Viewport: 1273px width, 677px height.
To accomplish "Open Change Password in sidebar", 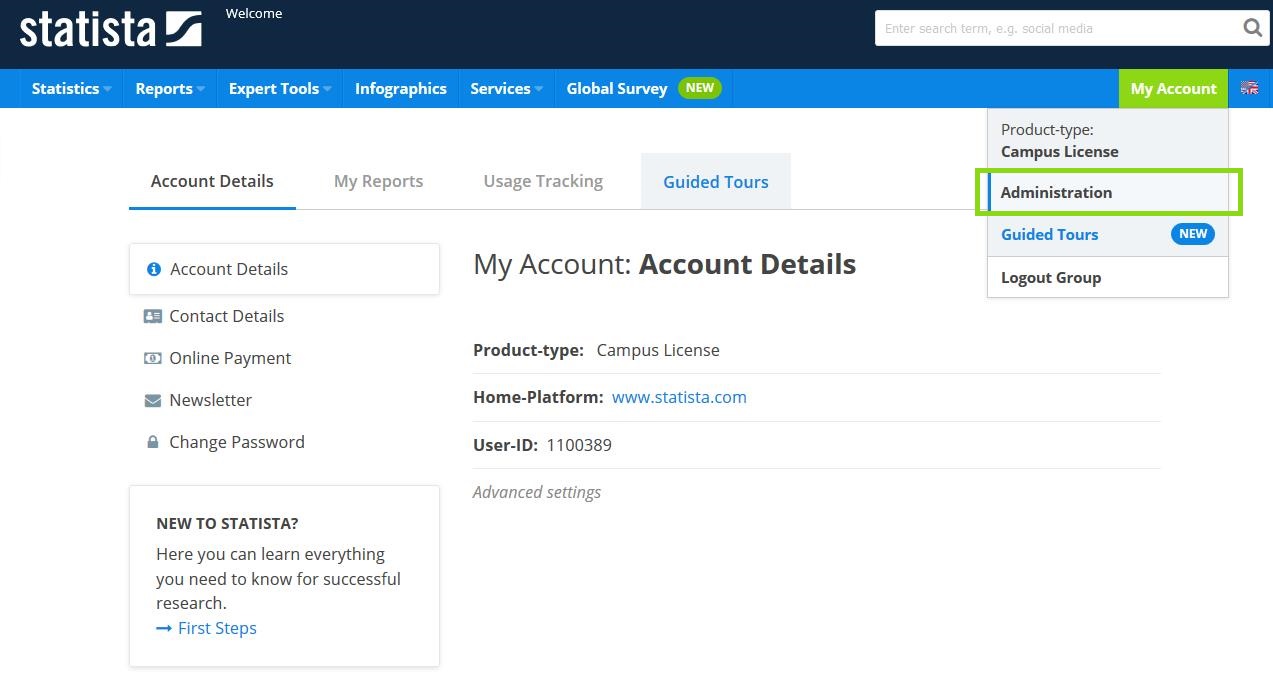I will click(x=237, y=442).
